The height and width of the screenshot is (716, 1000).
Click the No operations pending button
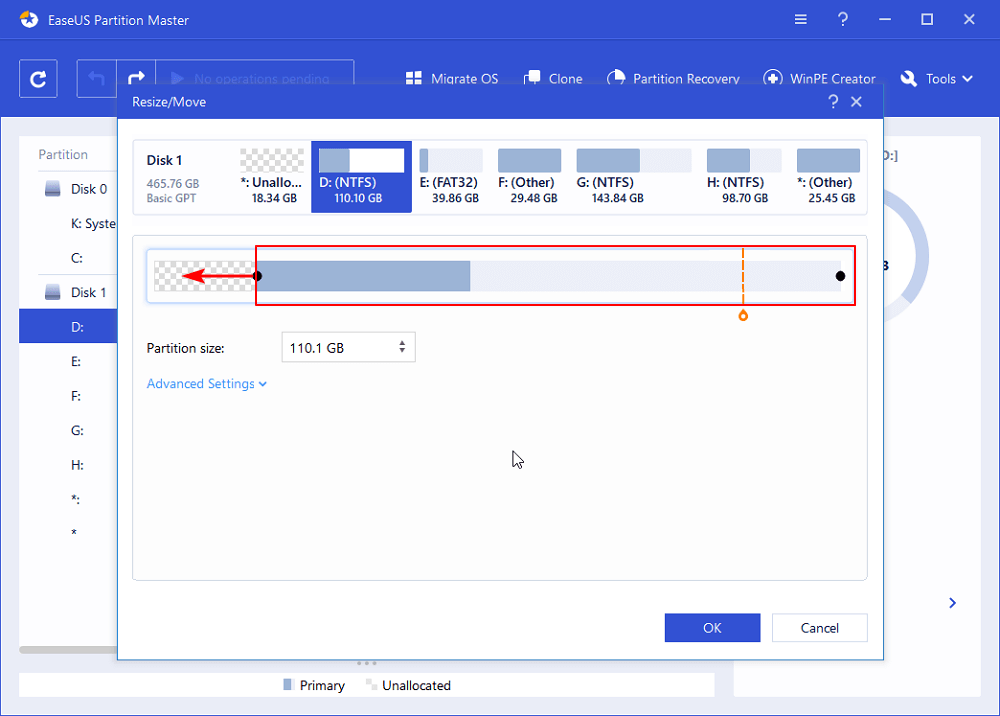(x=254, y=78)
